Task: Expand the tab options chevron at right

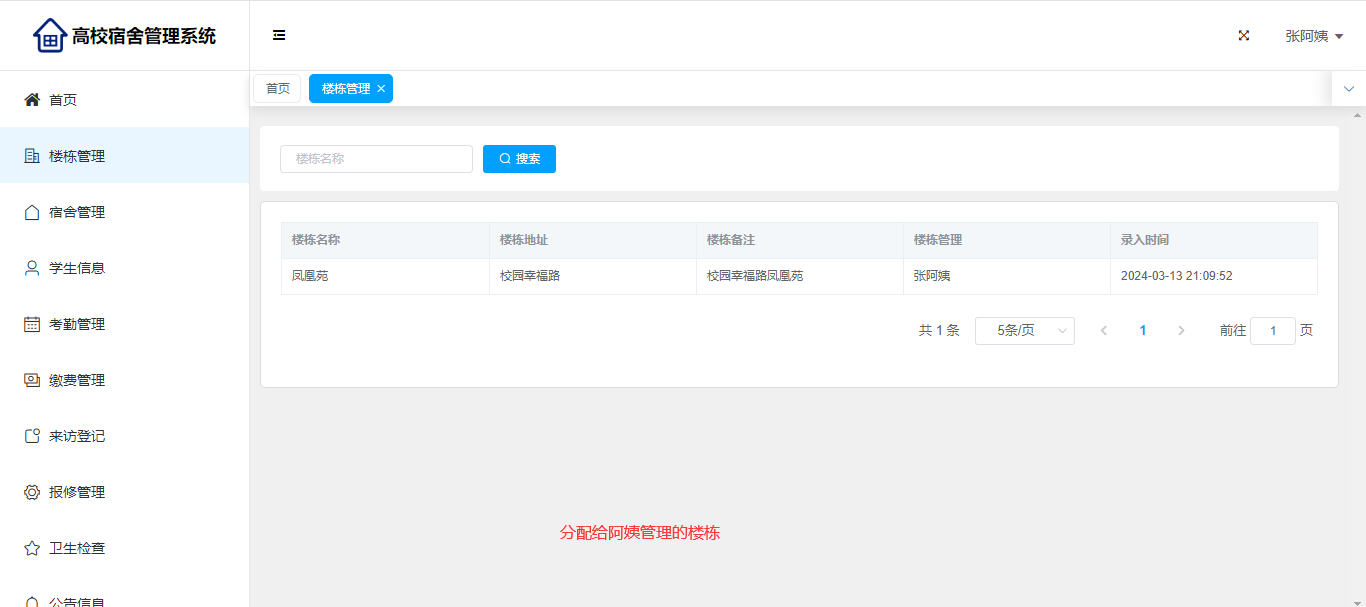Action: [1348, 89]
